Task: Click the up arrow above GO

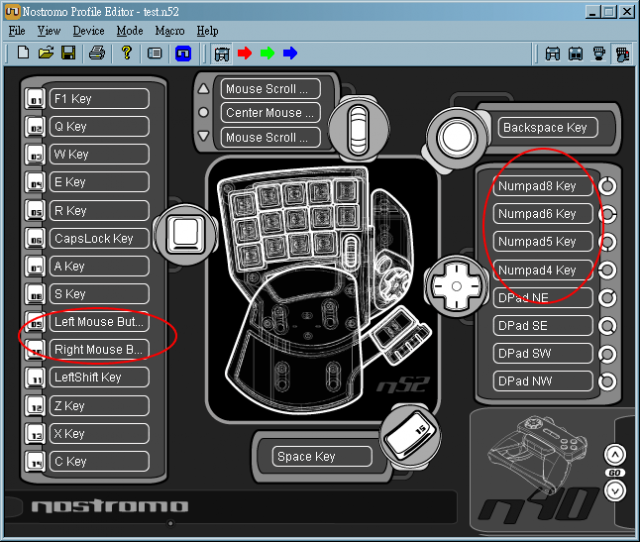Action: [x=615, y=455]
